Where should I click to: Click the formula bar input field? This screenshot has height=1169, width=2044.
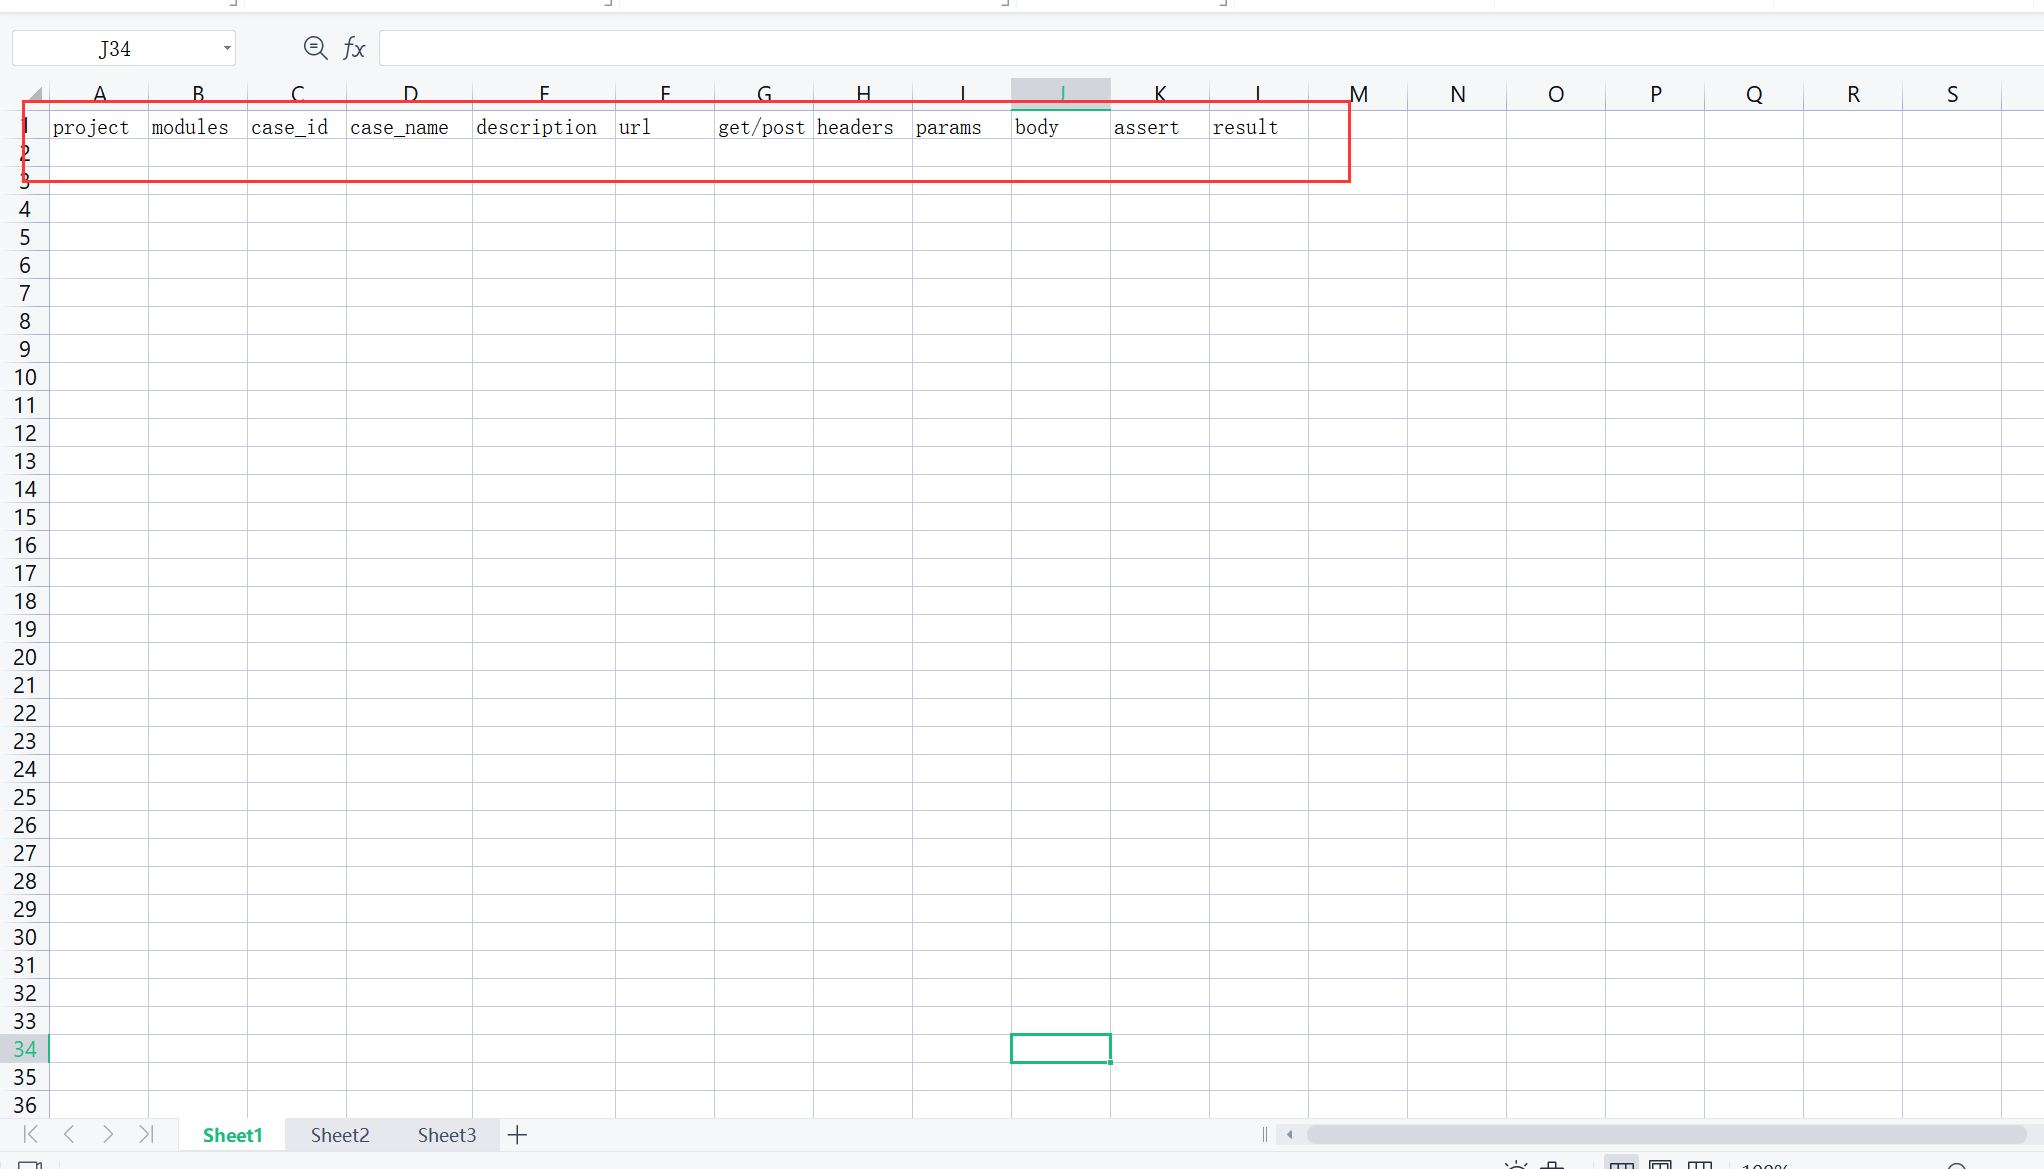tap(1200, 48)
